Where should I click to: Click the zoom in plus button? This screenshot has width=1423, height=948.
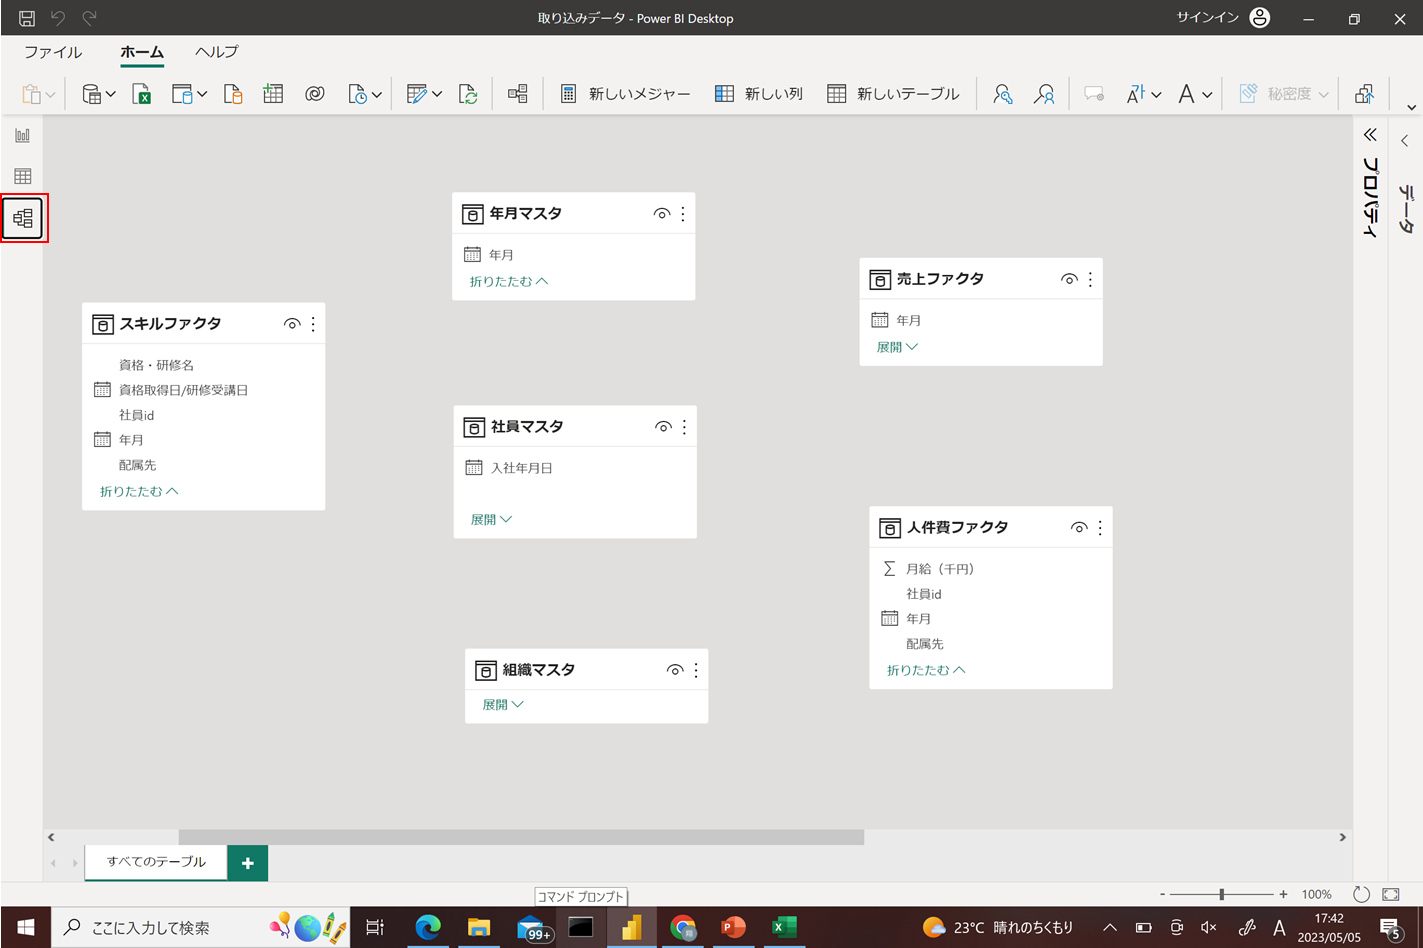(1283, 894)
